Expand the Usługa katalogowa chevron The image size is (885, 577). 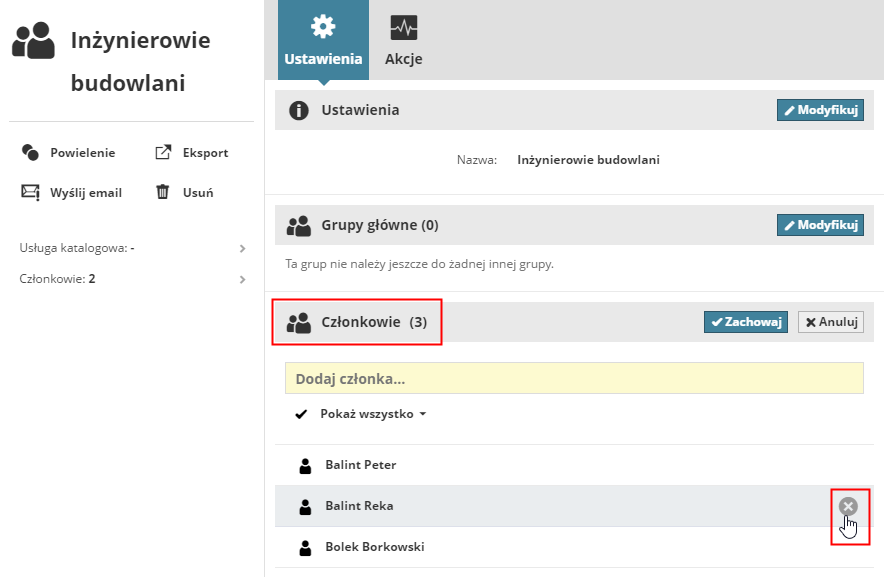pos(242,248)
